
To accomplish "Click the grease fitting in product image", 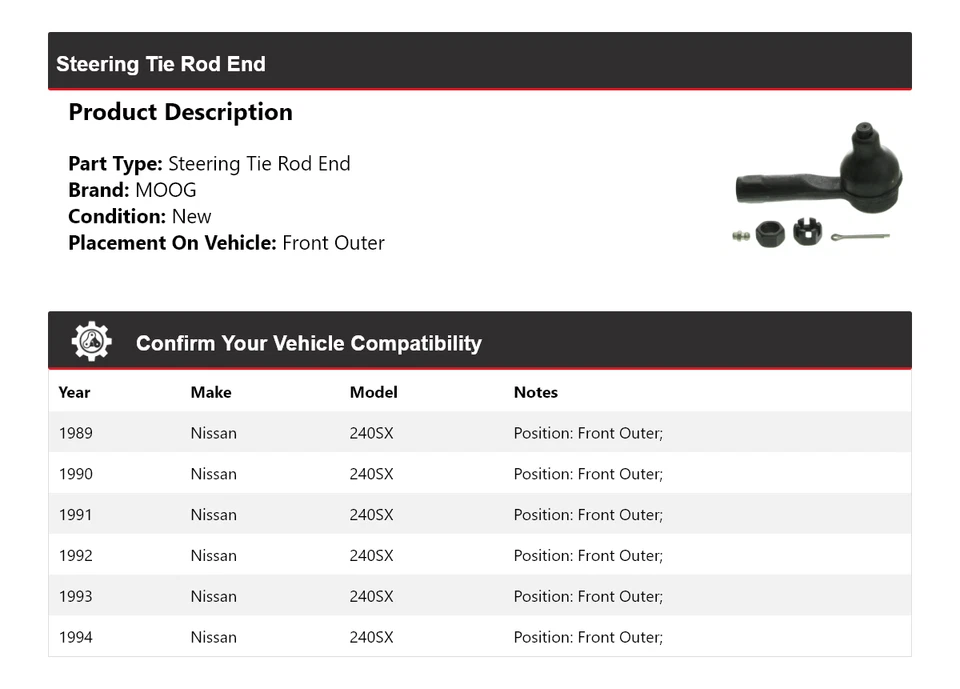I will pyautogui.click(x=741, y=236).
